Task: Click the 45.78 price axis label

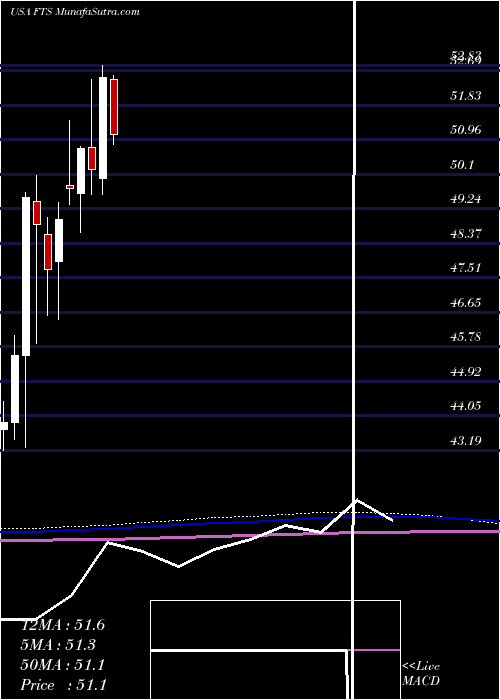Action: [466, 336]
